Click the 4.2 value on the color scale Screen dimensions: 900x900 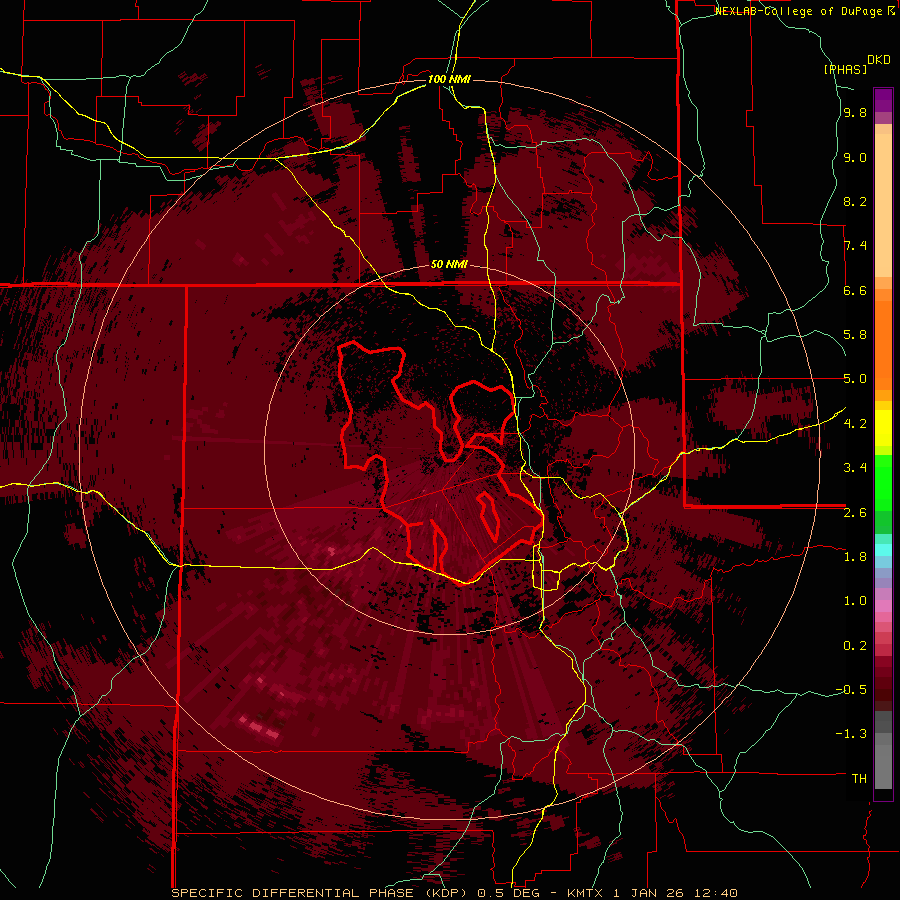pos(855,424)
